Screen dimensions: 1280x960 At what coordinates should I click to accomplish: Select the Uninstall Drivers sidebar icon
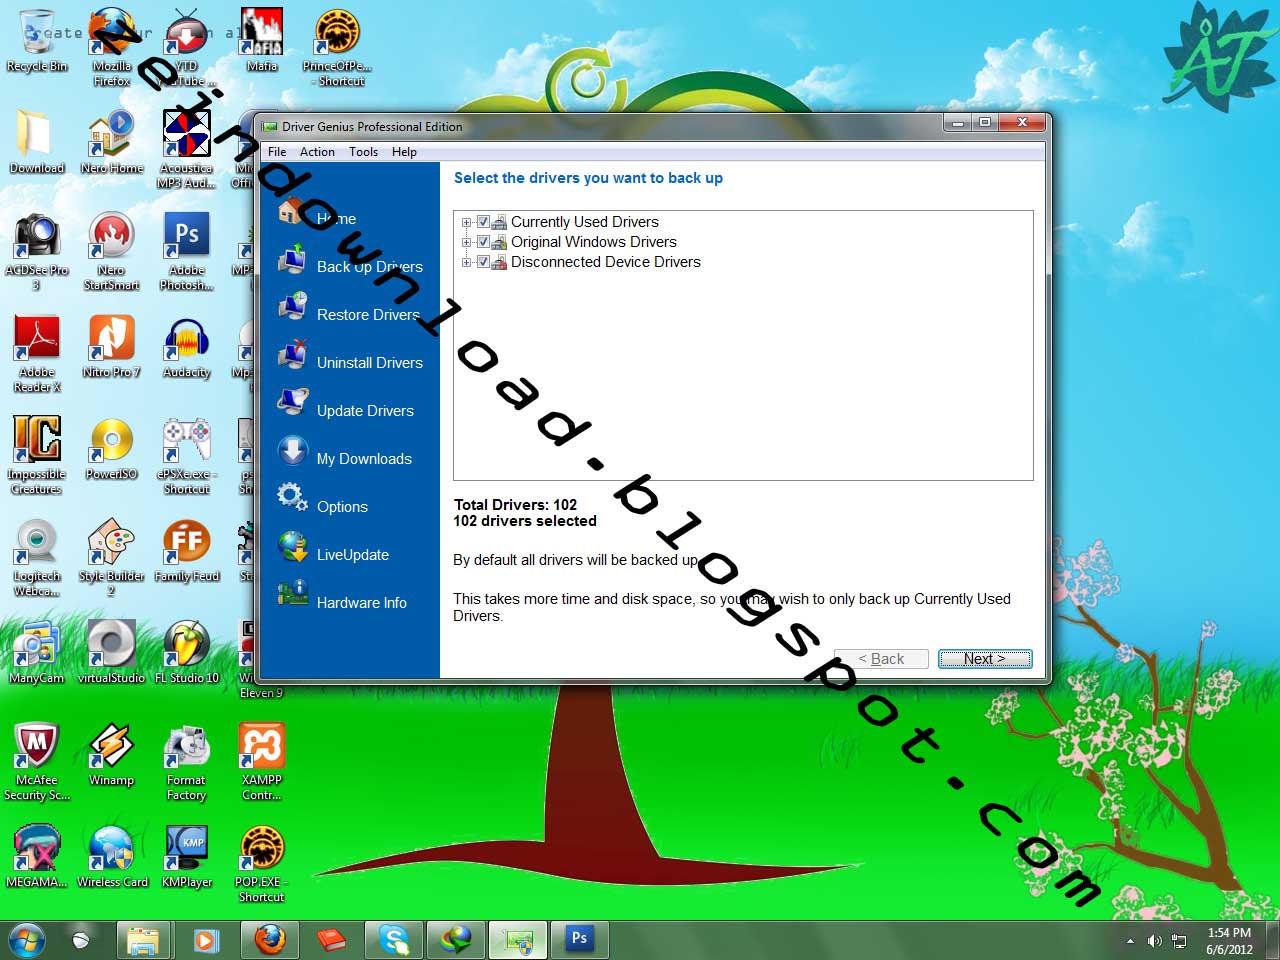coord(293,355)
